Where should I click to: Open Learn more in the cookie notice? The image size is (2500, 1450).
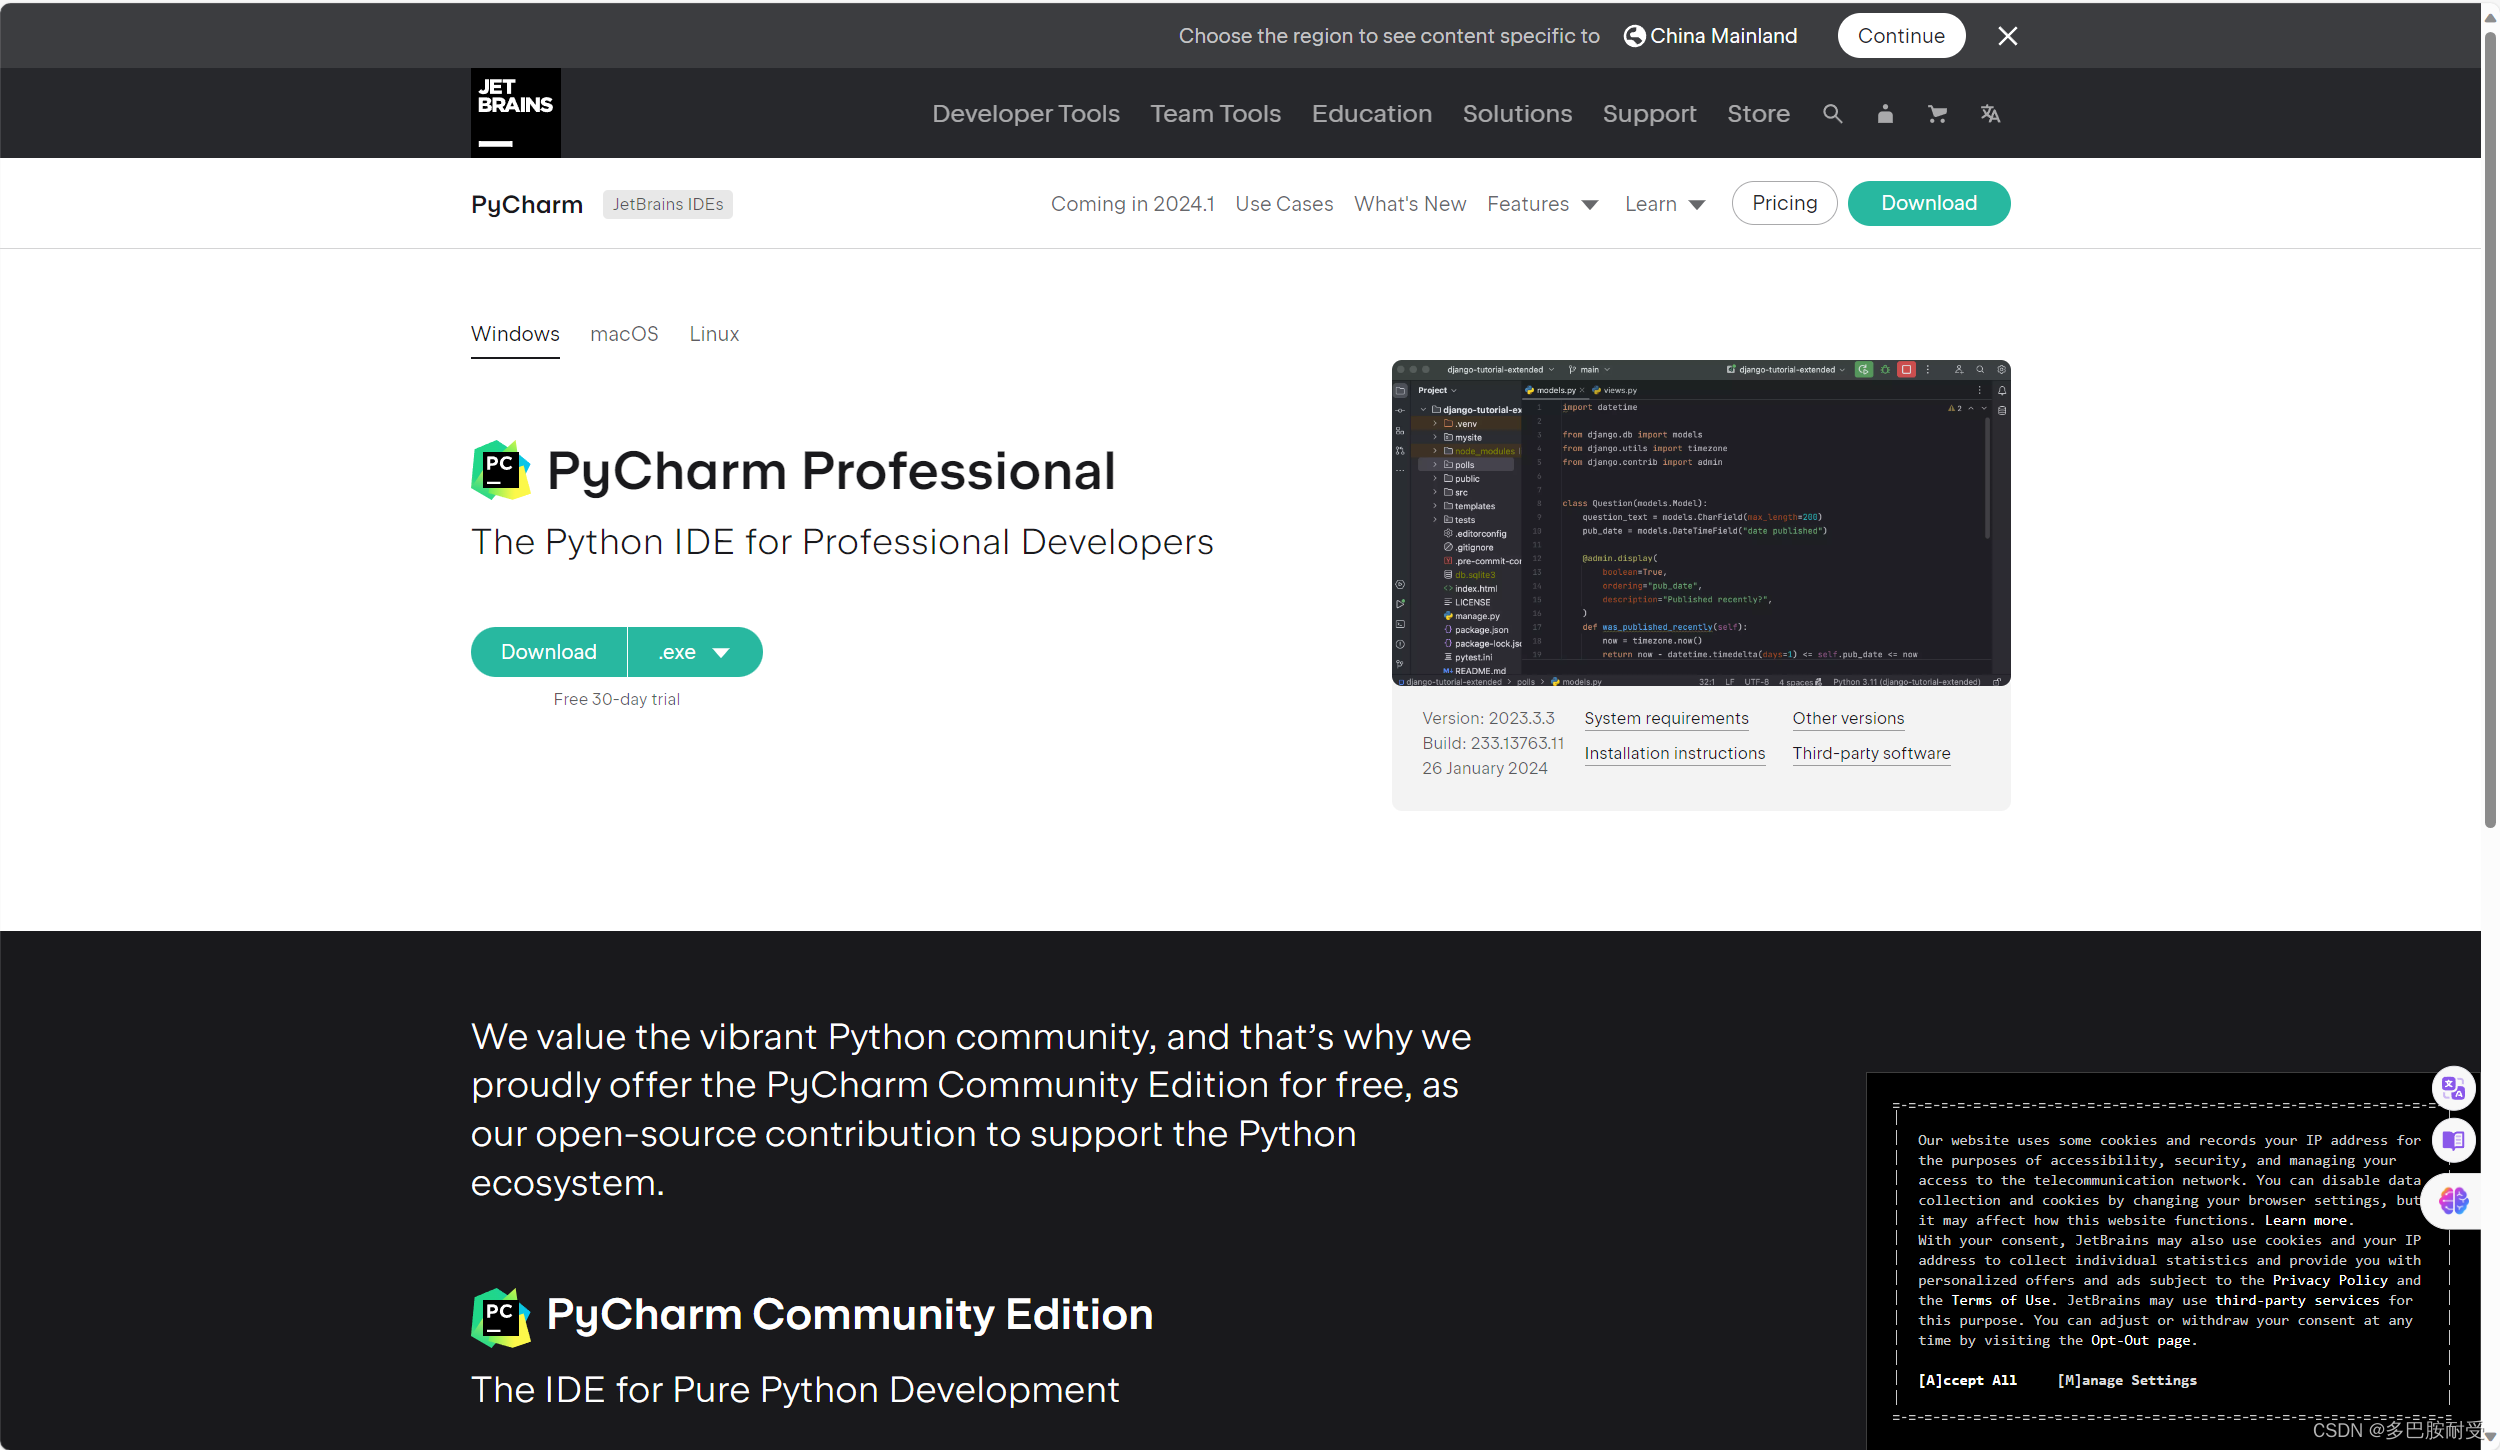coord(2306,1220)
